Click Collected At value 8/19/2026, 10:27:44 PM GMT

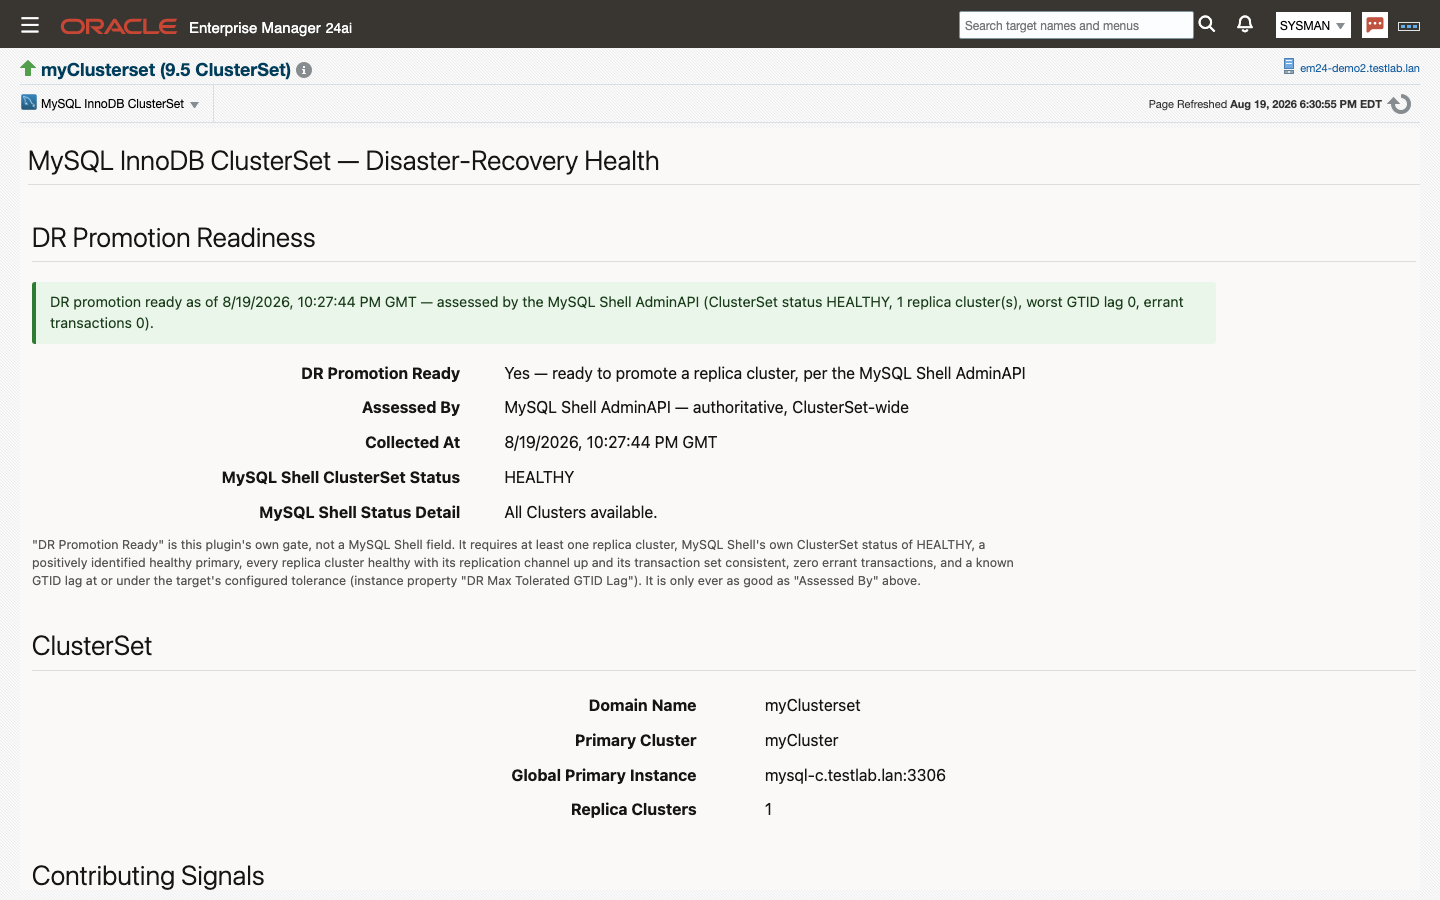(x=611, y=443)
